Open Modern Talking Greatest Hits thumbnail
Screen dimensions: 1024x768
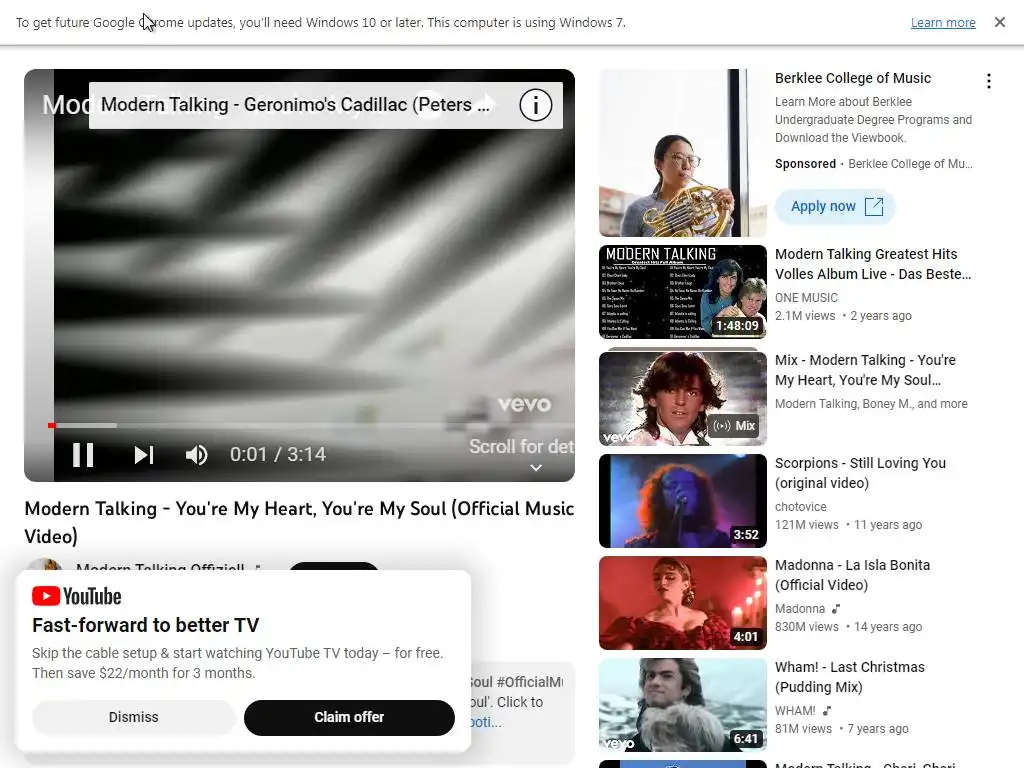[682, 292]
